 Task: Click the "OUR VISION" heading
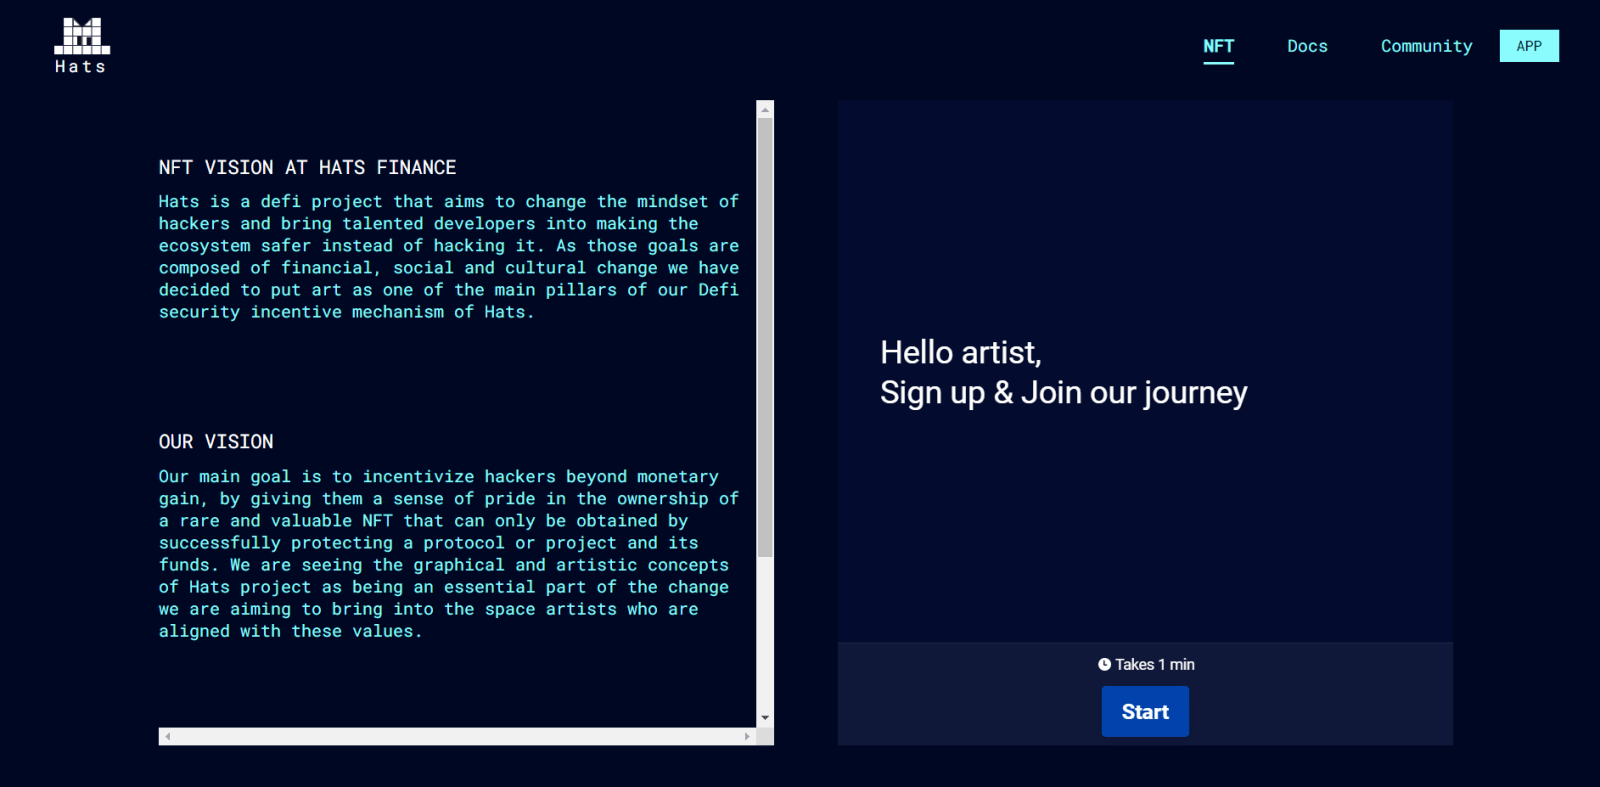pyautogui.click(x=216, y=441)
